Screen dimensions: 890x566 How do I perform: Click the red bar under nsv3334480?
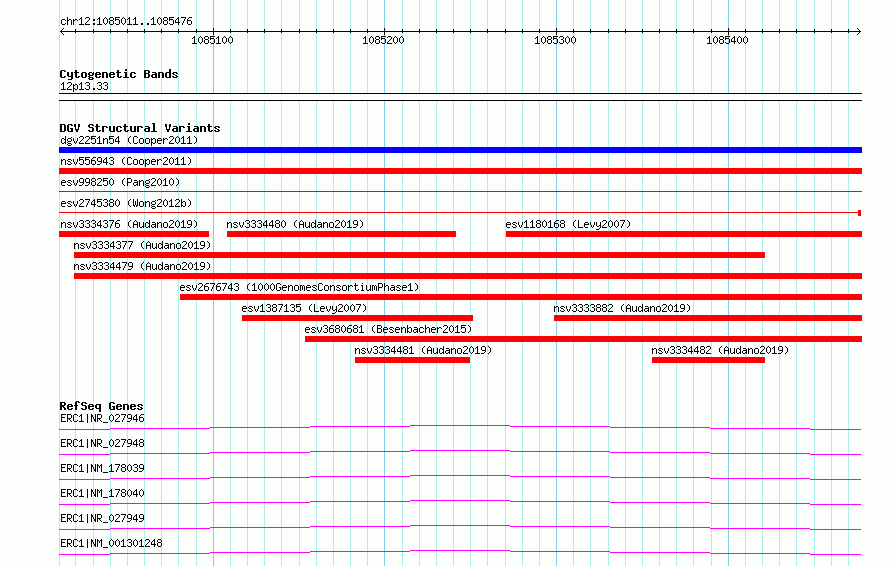(x=341, y=234)
